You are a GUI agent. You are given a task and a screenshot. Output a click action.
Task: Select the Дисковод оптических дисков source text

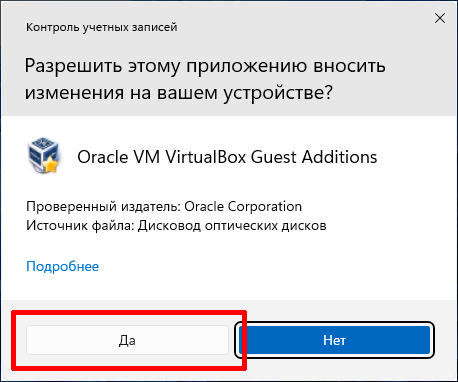(232, 226)
